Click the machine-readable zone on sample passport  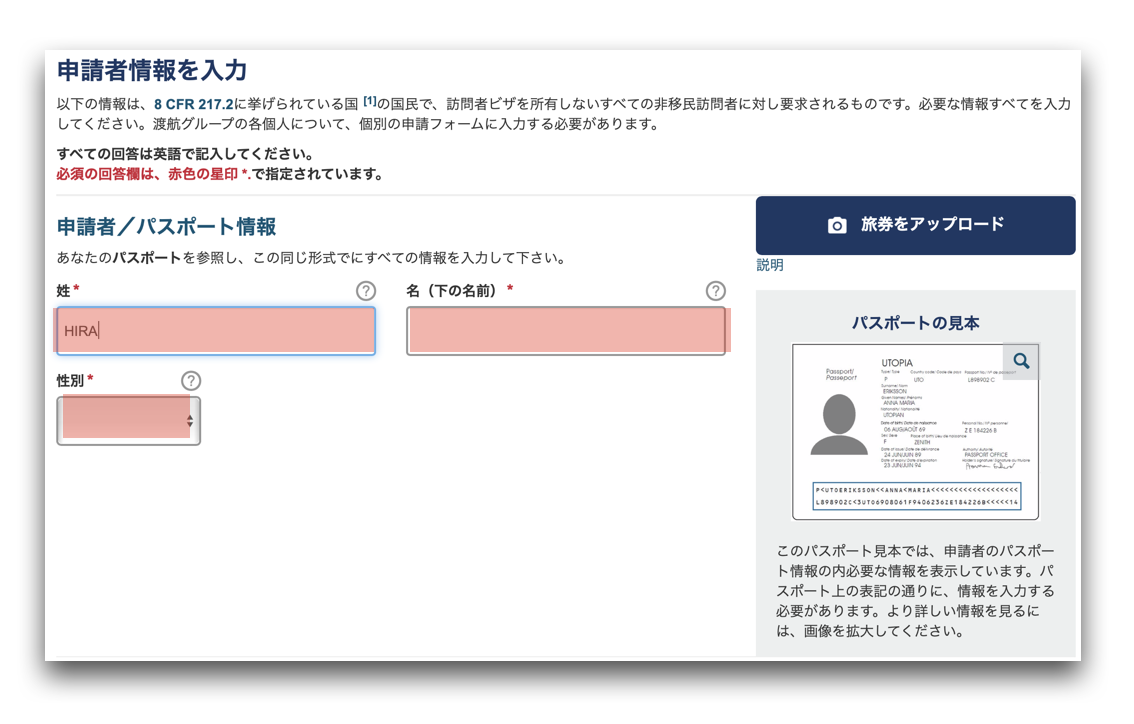916,496
